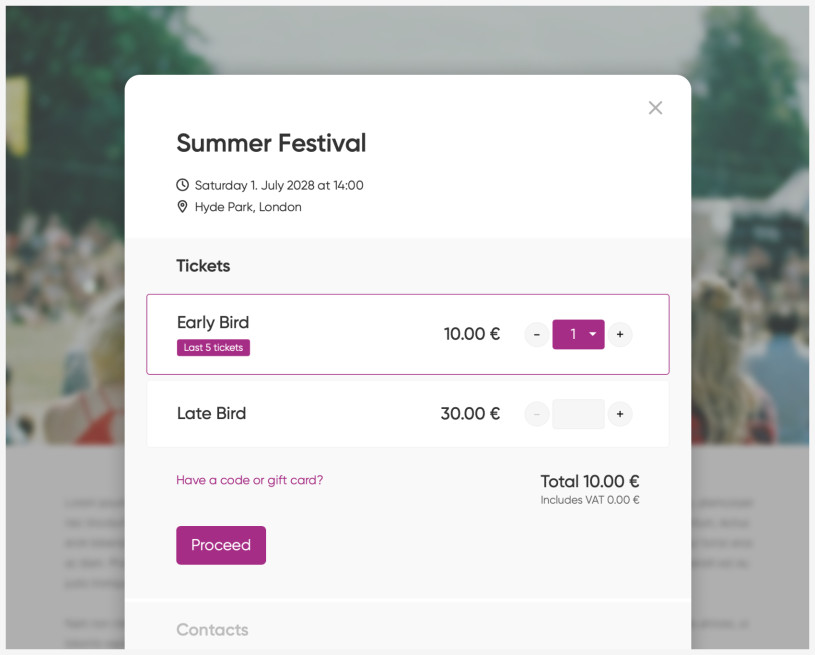Click the location pin icon
This screenshot has height=655, width=815.
182,207
